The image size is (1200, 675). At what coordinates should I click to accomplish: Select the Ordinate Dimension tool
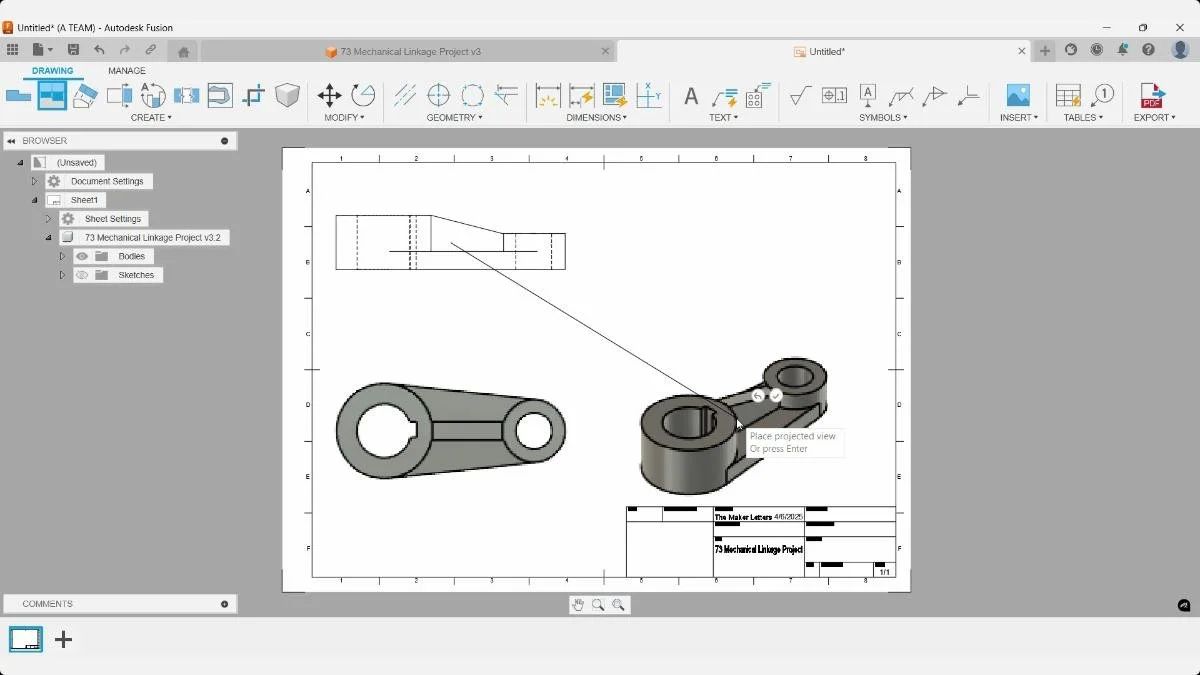[649, 96]
